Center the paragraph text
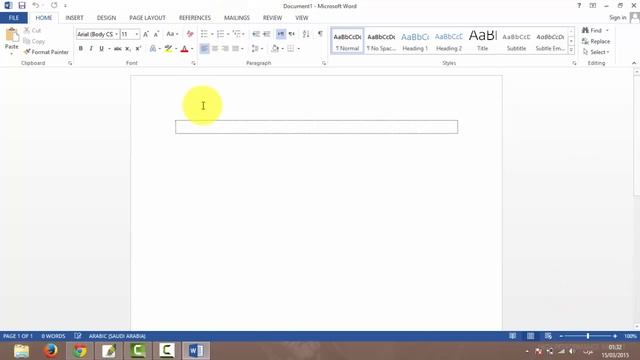 coord(215,49)
